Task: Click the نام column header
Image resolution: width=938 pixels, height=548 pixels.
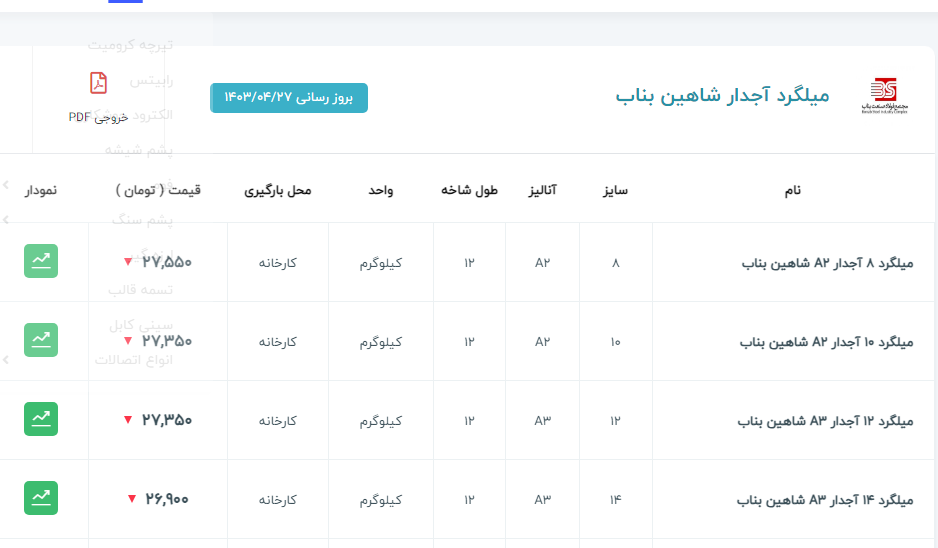Action: [x=792, y=190]
